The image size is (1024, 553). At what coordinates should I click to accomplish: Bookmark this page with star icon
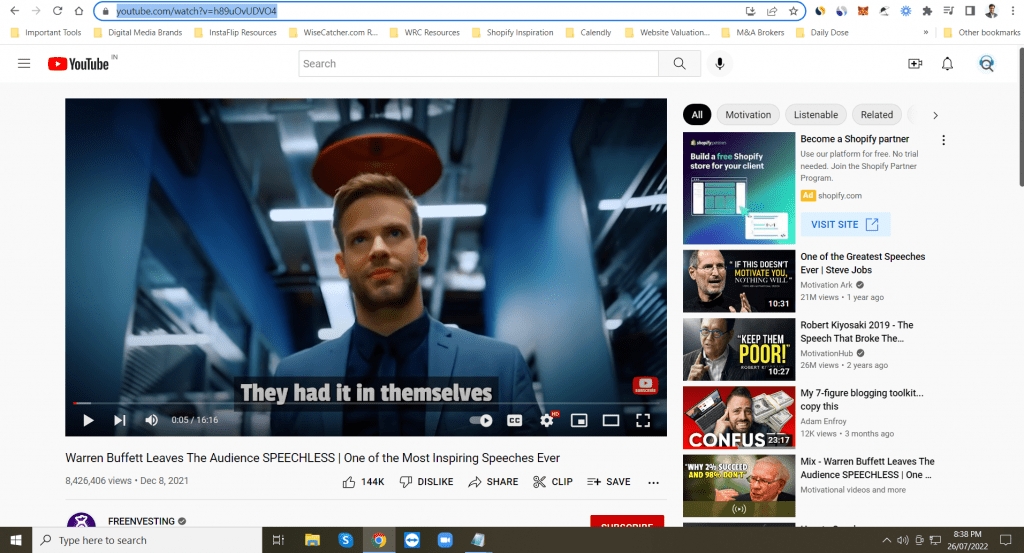793,11
